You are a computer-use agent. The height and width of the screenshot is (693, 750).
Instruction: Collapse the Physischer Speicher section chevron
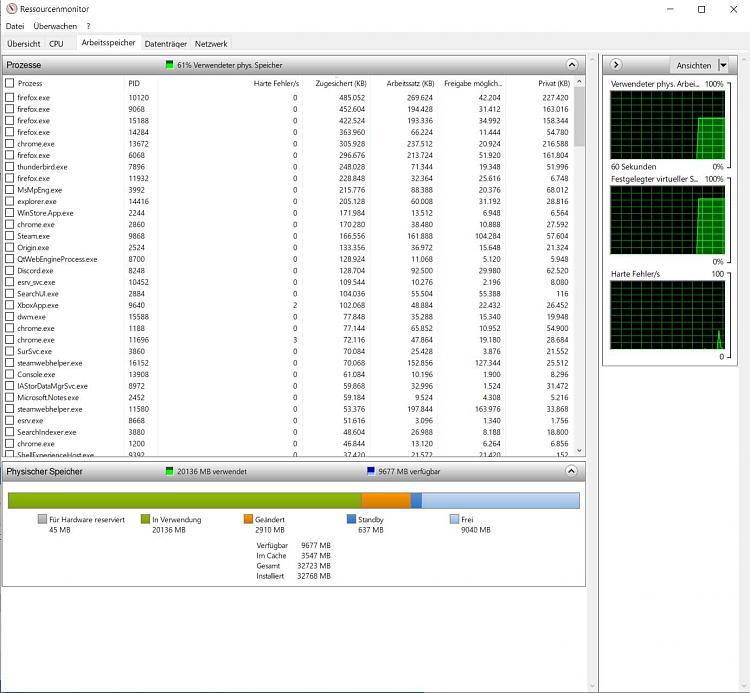(x=570, y=471)
